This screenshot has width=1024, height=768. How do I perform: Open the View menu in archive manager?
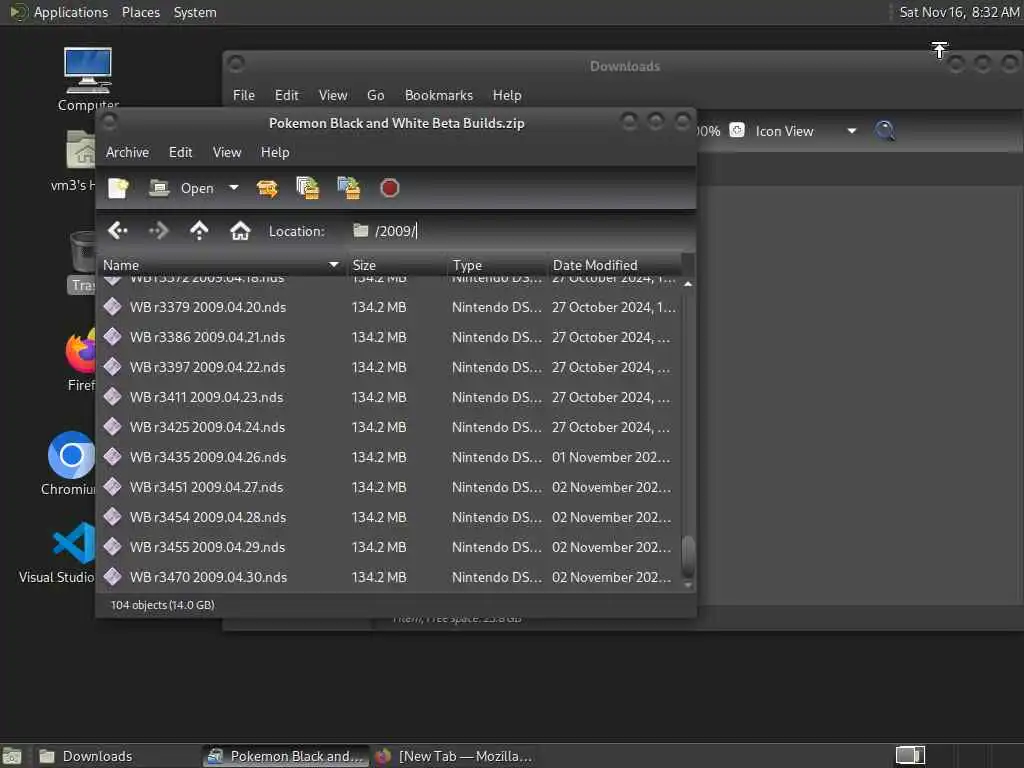coord(227,152)
